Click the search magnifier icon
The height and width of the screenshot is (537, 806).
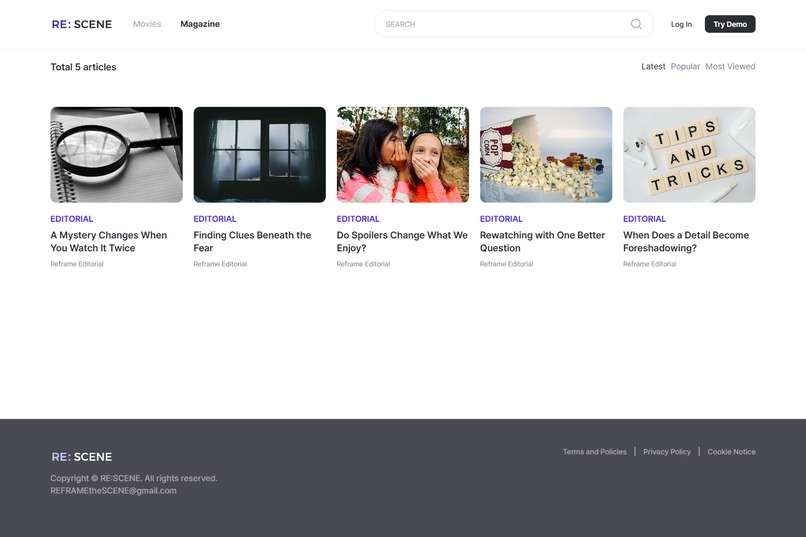coord(636,24)
